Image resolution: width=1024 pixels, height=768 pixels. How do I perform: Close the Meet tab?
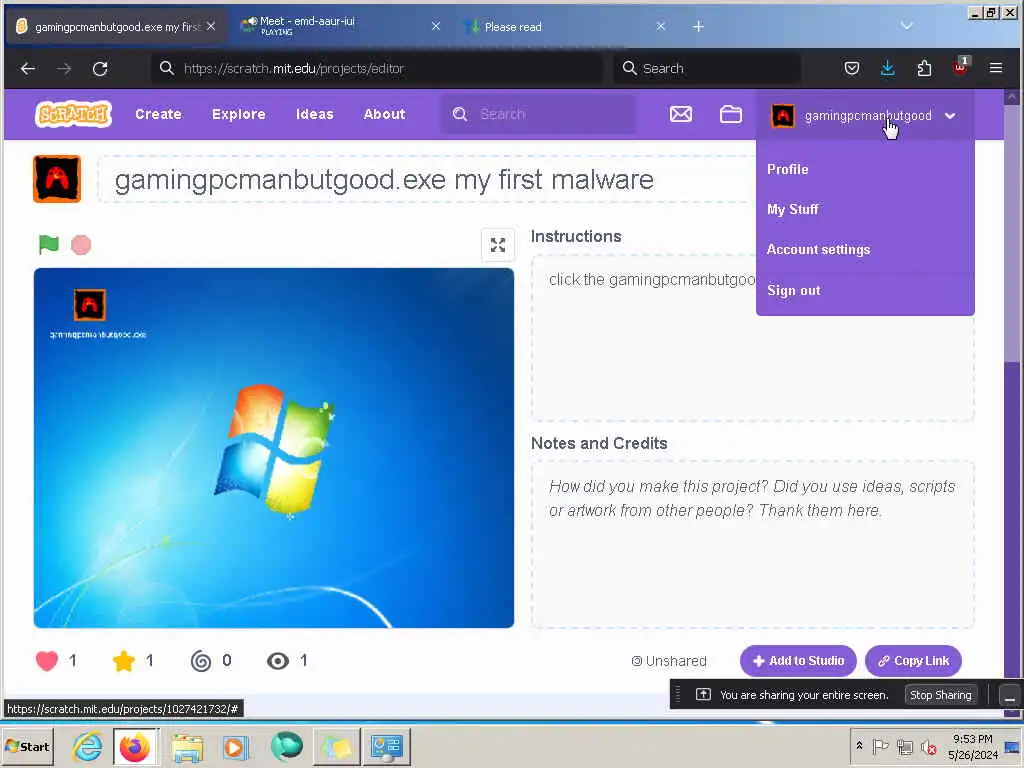(436, 26)
